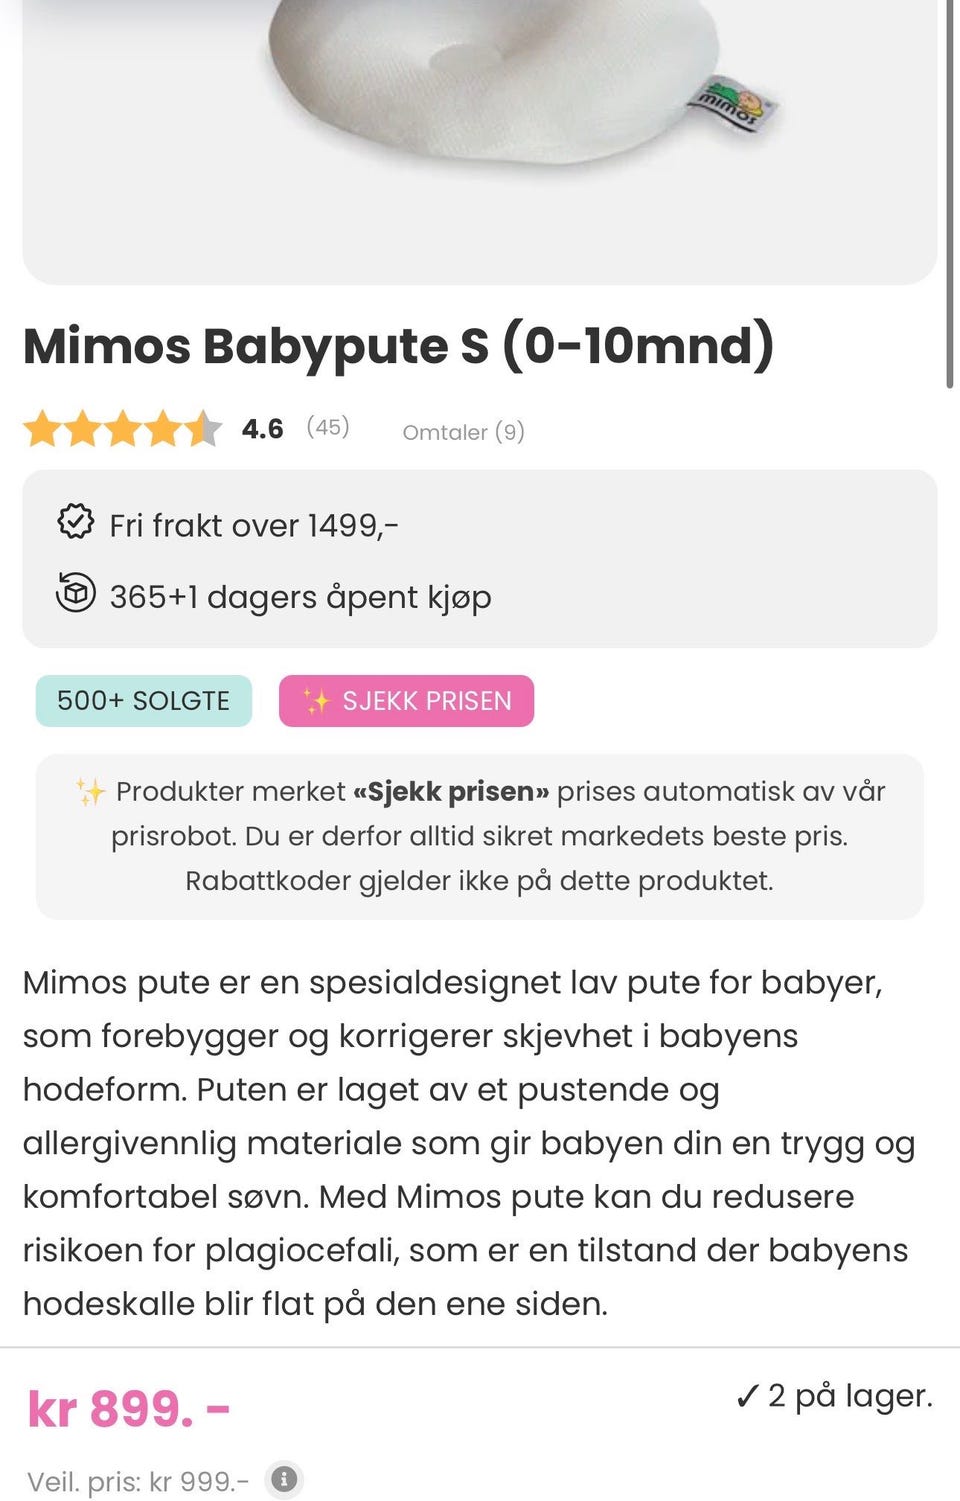The height and width of the screenshot is (1501, 960).
Task: Tap the free shipping badge icon
Action: 75,521
